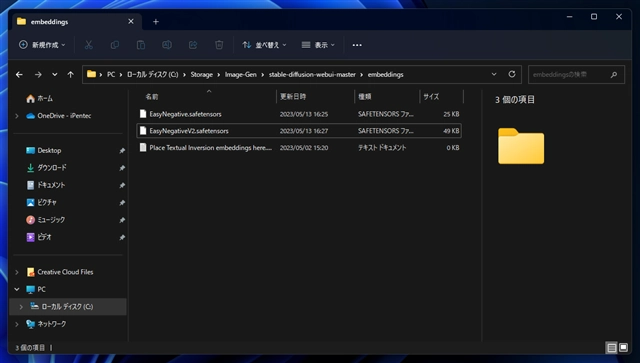Click the search magnifier icon
The width and height of the screenshot is (640, 363).
click(614, 75)
